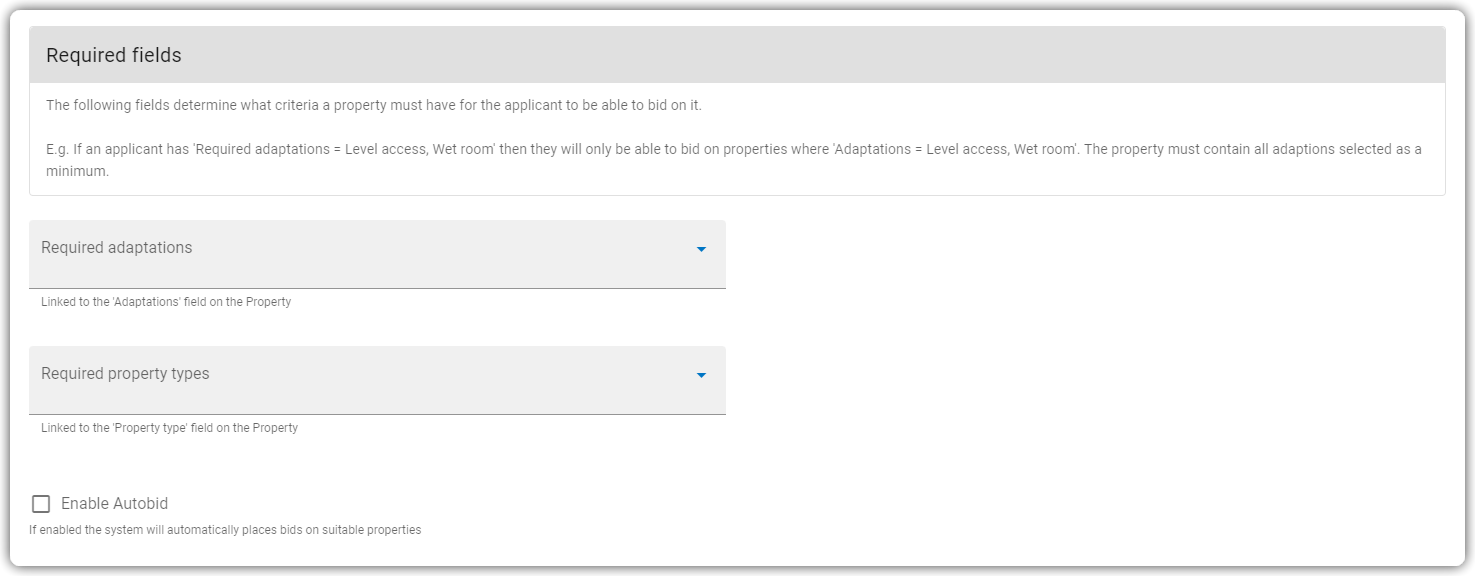Screen dimensions: 1475x576
Task: Click the Required adaptations dropdown arrow
Action: (701, 249)
